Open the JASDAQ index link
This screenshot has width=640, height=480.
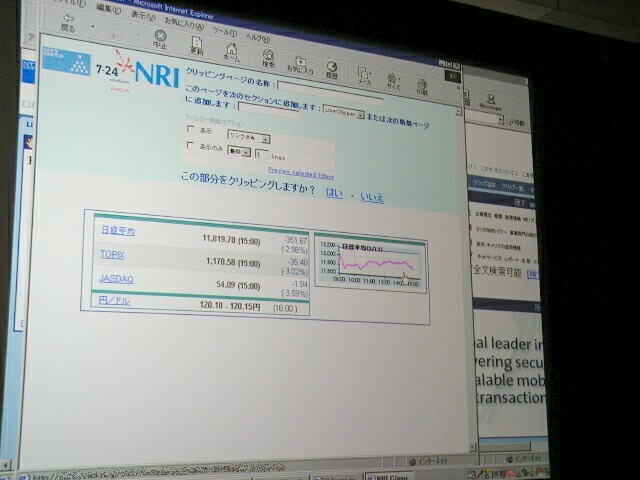[117, 278]
